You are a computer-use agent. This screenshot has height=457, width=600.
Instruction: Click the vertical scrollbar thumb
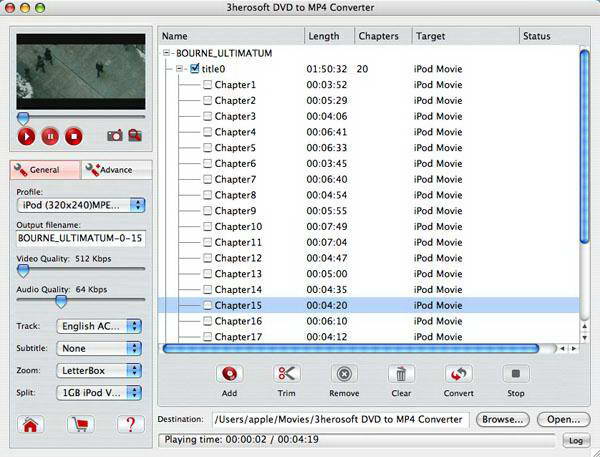pos(584,146)
